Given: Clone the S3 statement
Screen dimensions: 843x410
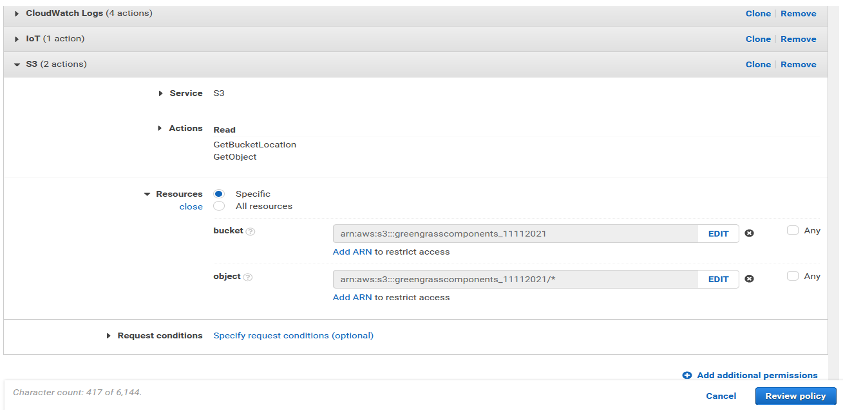Looking at the screenshot, I should [x=758, y=64].
